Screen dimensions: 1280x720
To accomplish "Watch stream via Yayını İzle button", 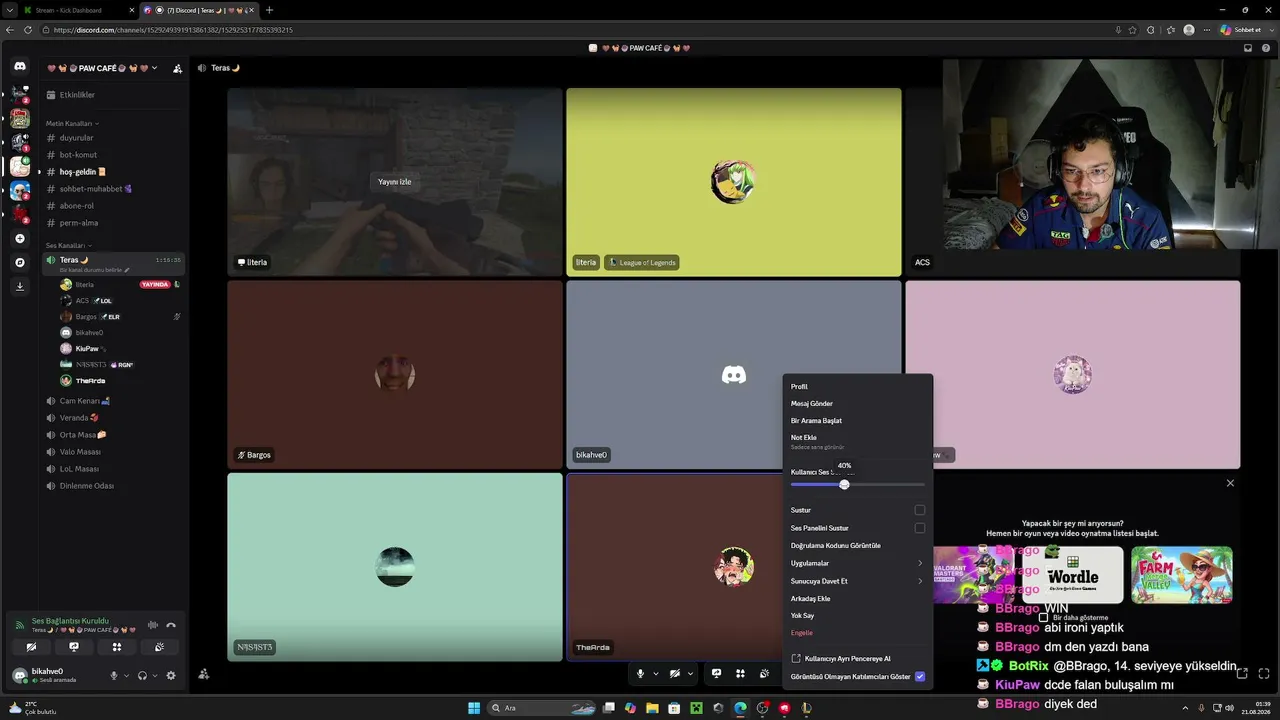I will coord(394,182).
